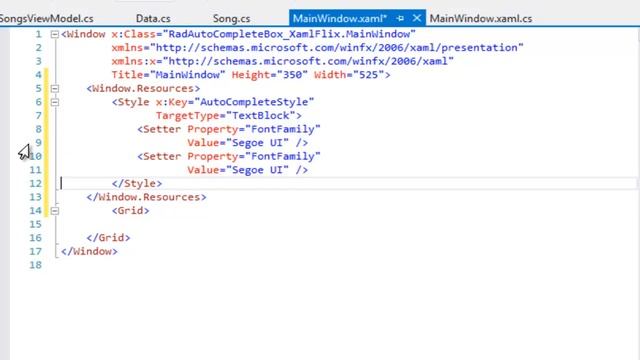The width and height of the screenshot is (640, 360).
Task: Switch to the SongsViewModel.cs tab
Action: coord(46,19)
